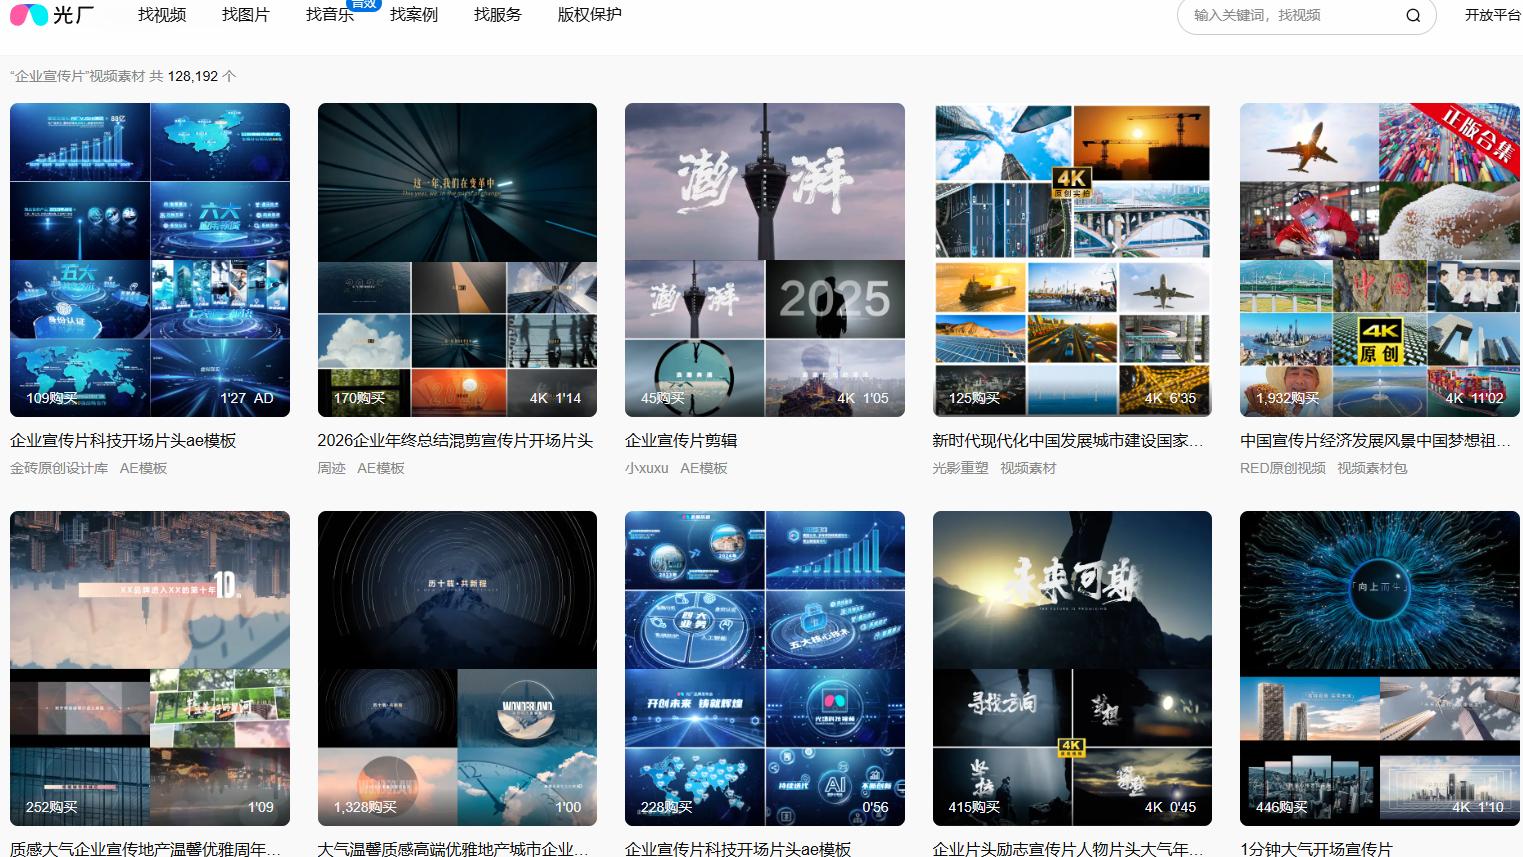Click the 109购买 purchase count
The image size is (1523, 857).
tap(52, 398)
